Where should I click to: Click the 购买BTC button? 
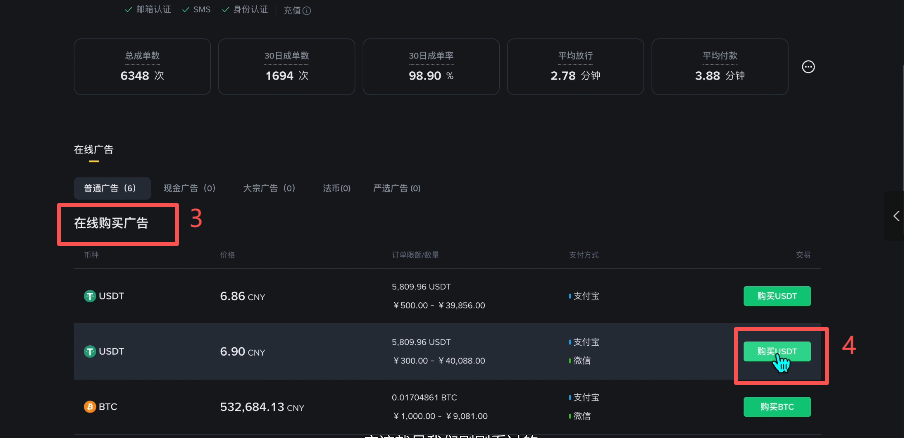coord(777,407)
